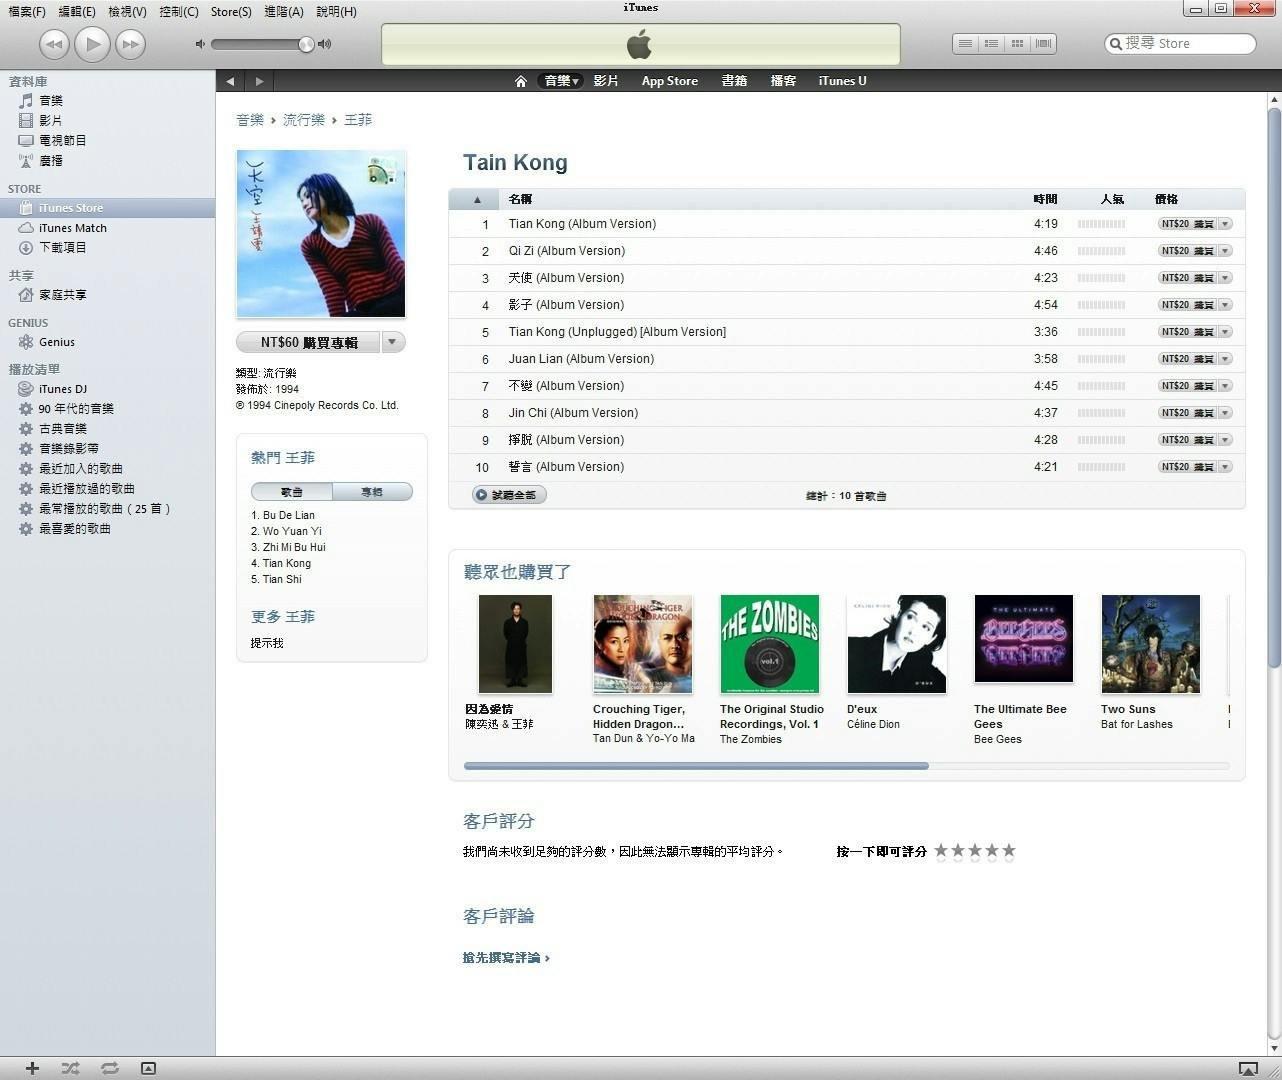This screenshot has height=1080, width=1282.
Task: Switch to the iTunes U tab
Action: 842,81
